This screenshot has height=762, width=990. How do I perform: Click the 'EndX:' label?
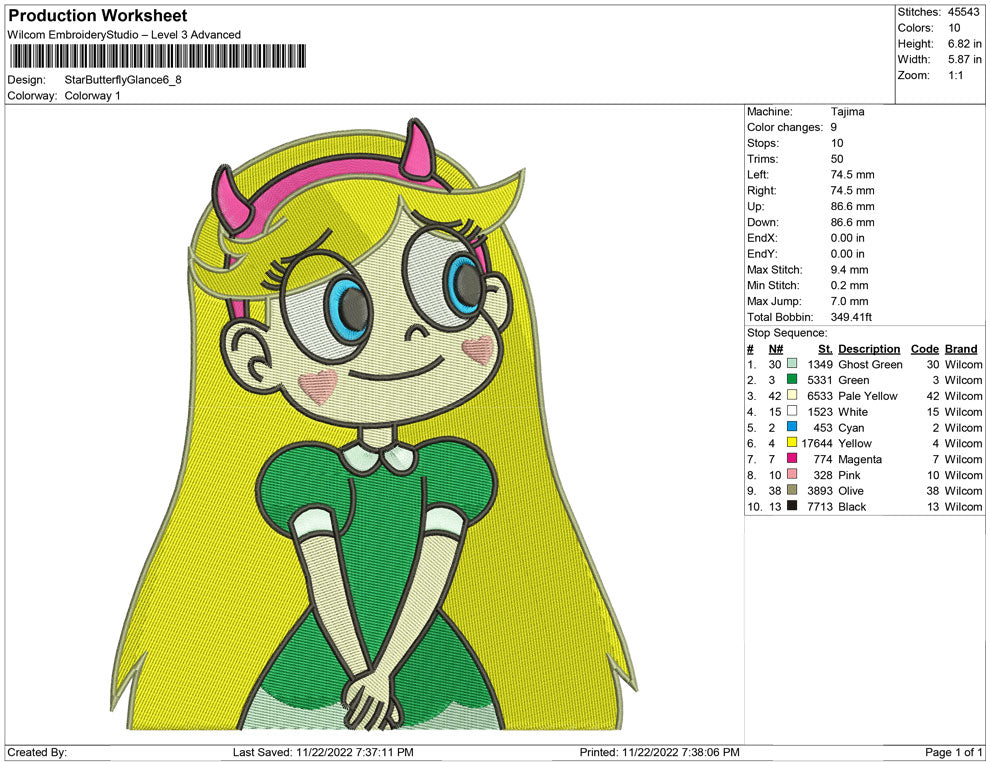pyautogui.click(x=762, y=238)
